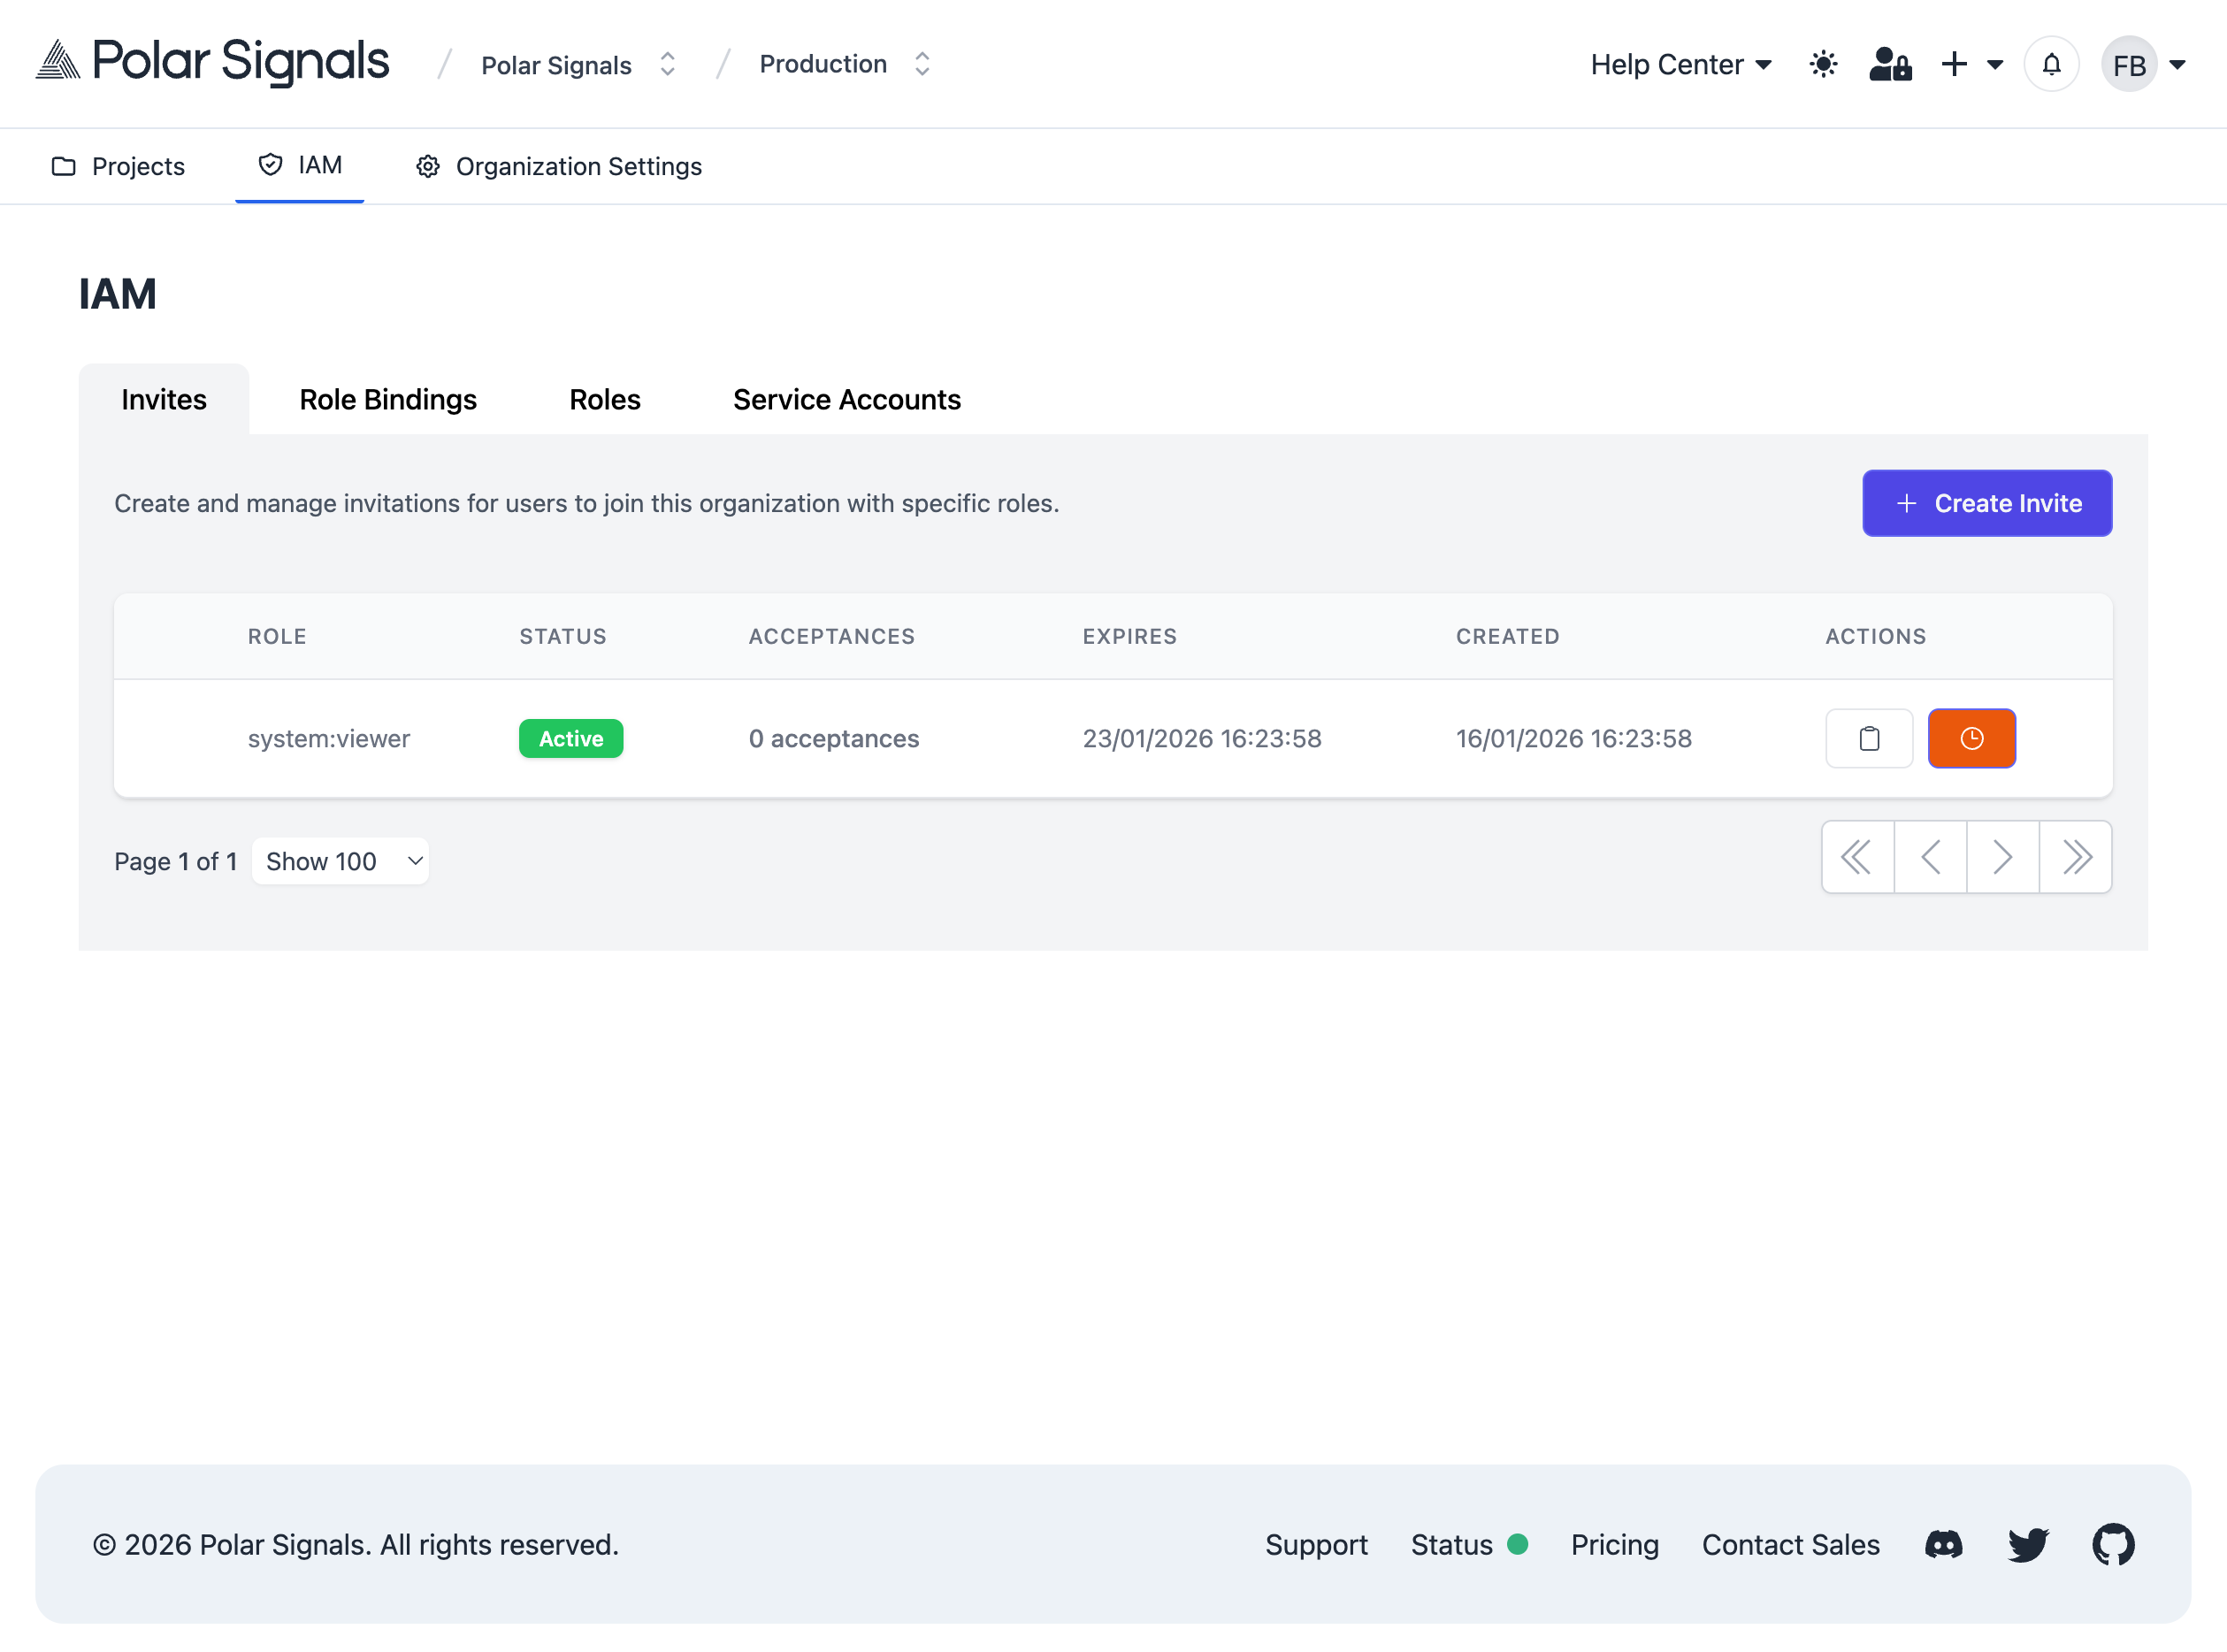Screen dimensions: 2227x1652
Task: Go to the last page arrow
Action: pos(2075,857)
